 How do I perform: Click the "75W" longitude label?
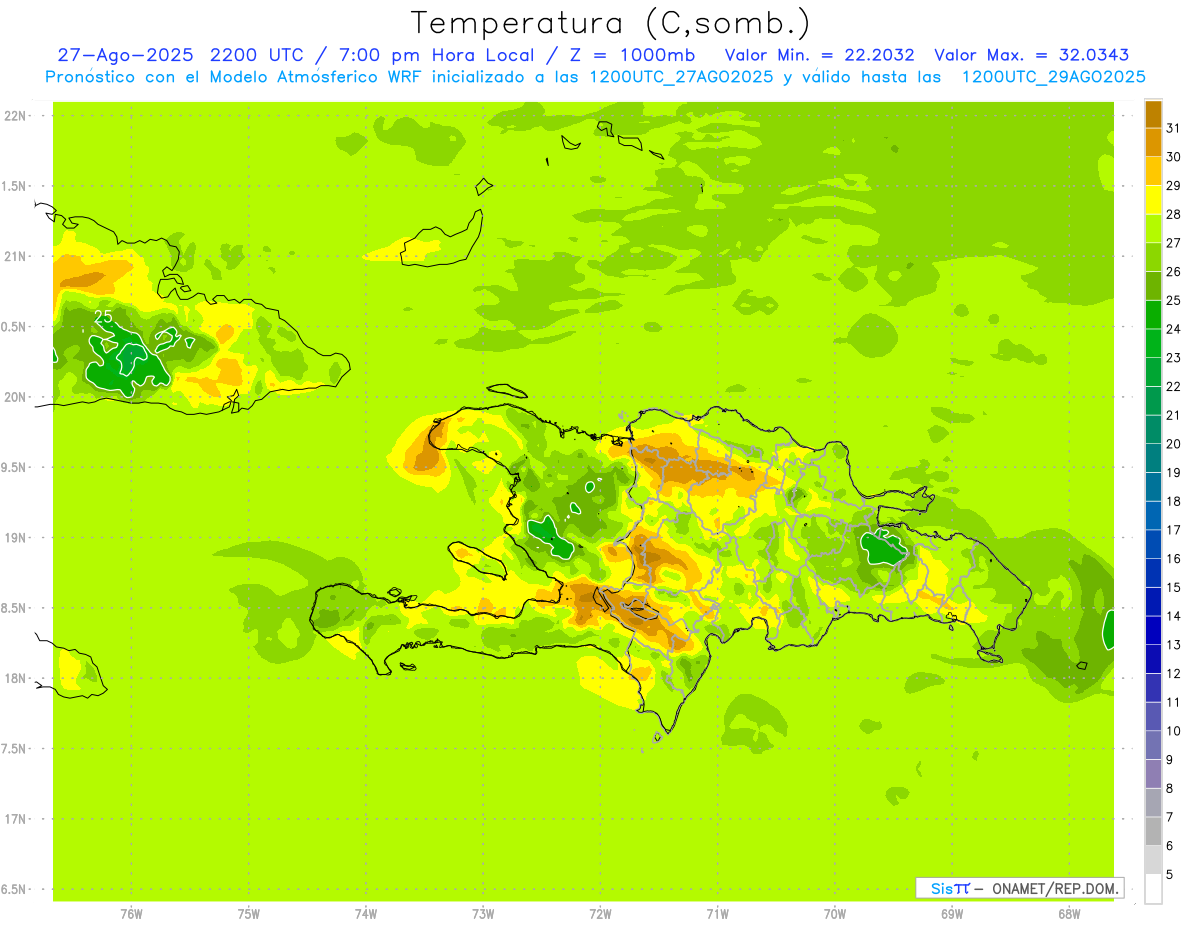point(249,913)
